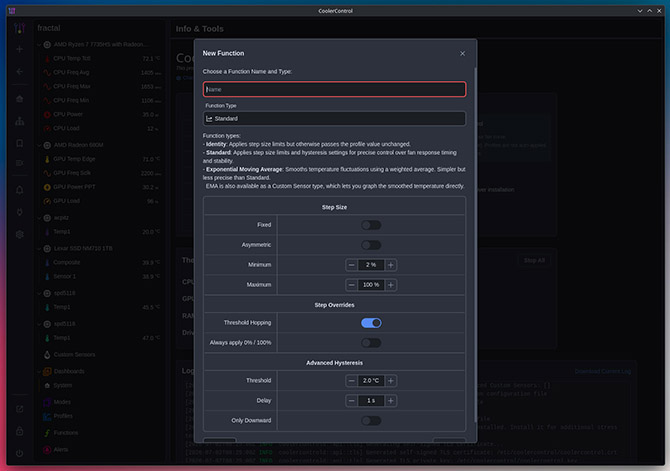
Task: Select CPU Freq Avg sensor row
Action: [x=102, y=73]
